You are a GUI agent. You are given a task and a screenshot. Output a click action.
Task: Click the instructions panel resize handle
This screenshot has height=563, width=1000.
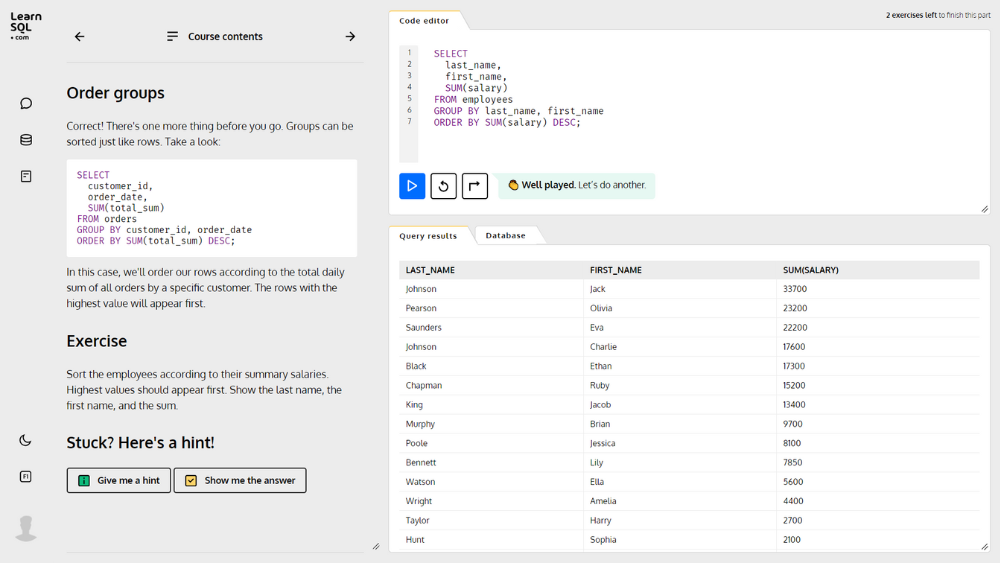click(x=376, y=546)
